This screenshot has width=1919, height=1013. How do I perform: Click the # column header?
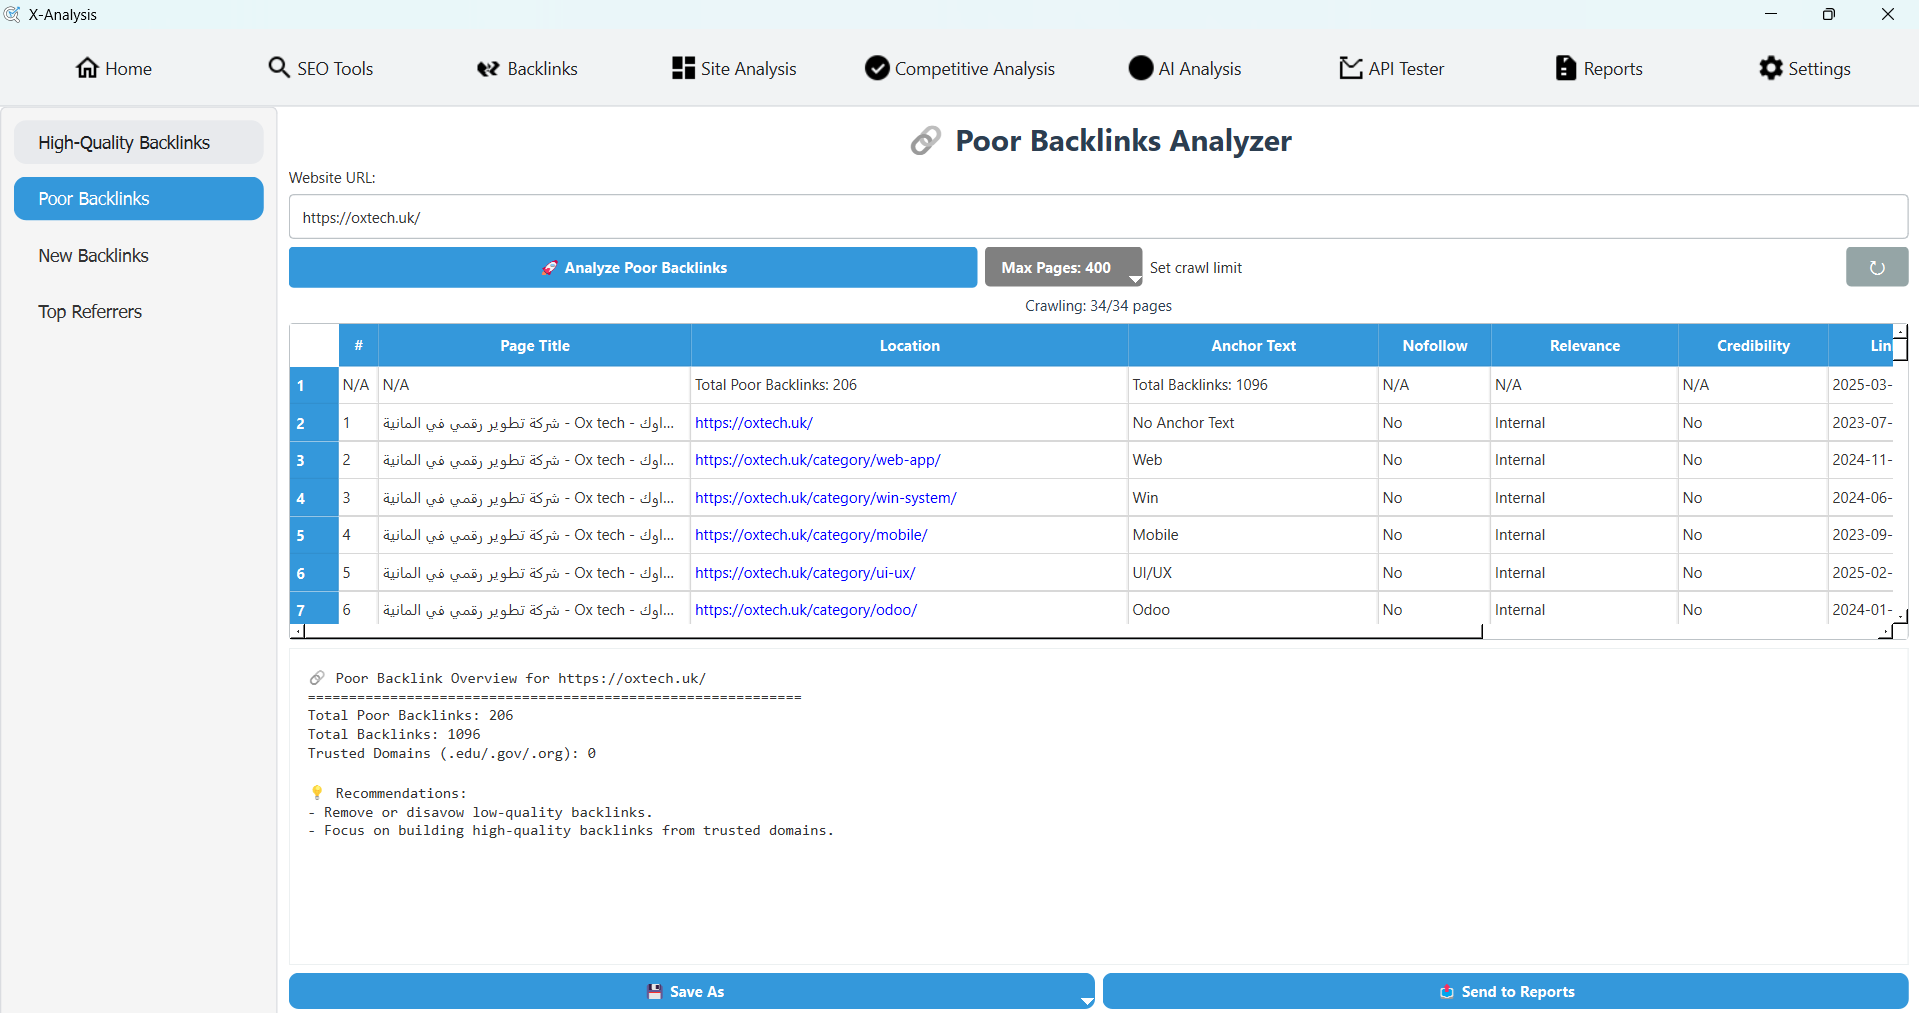[359, 346]
